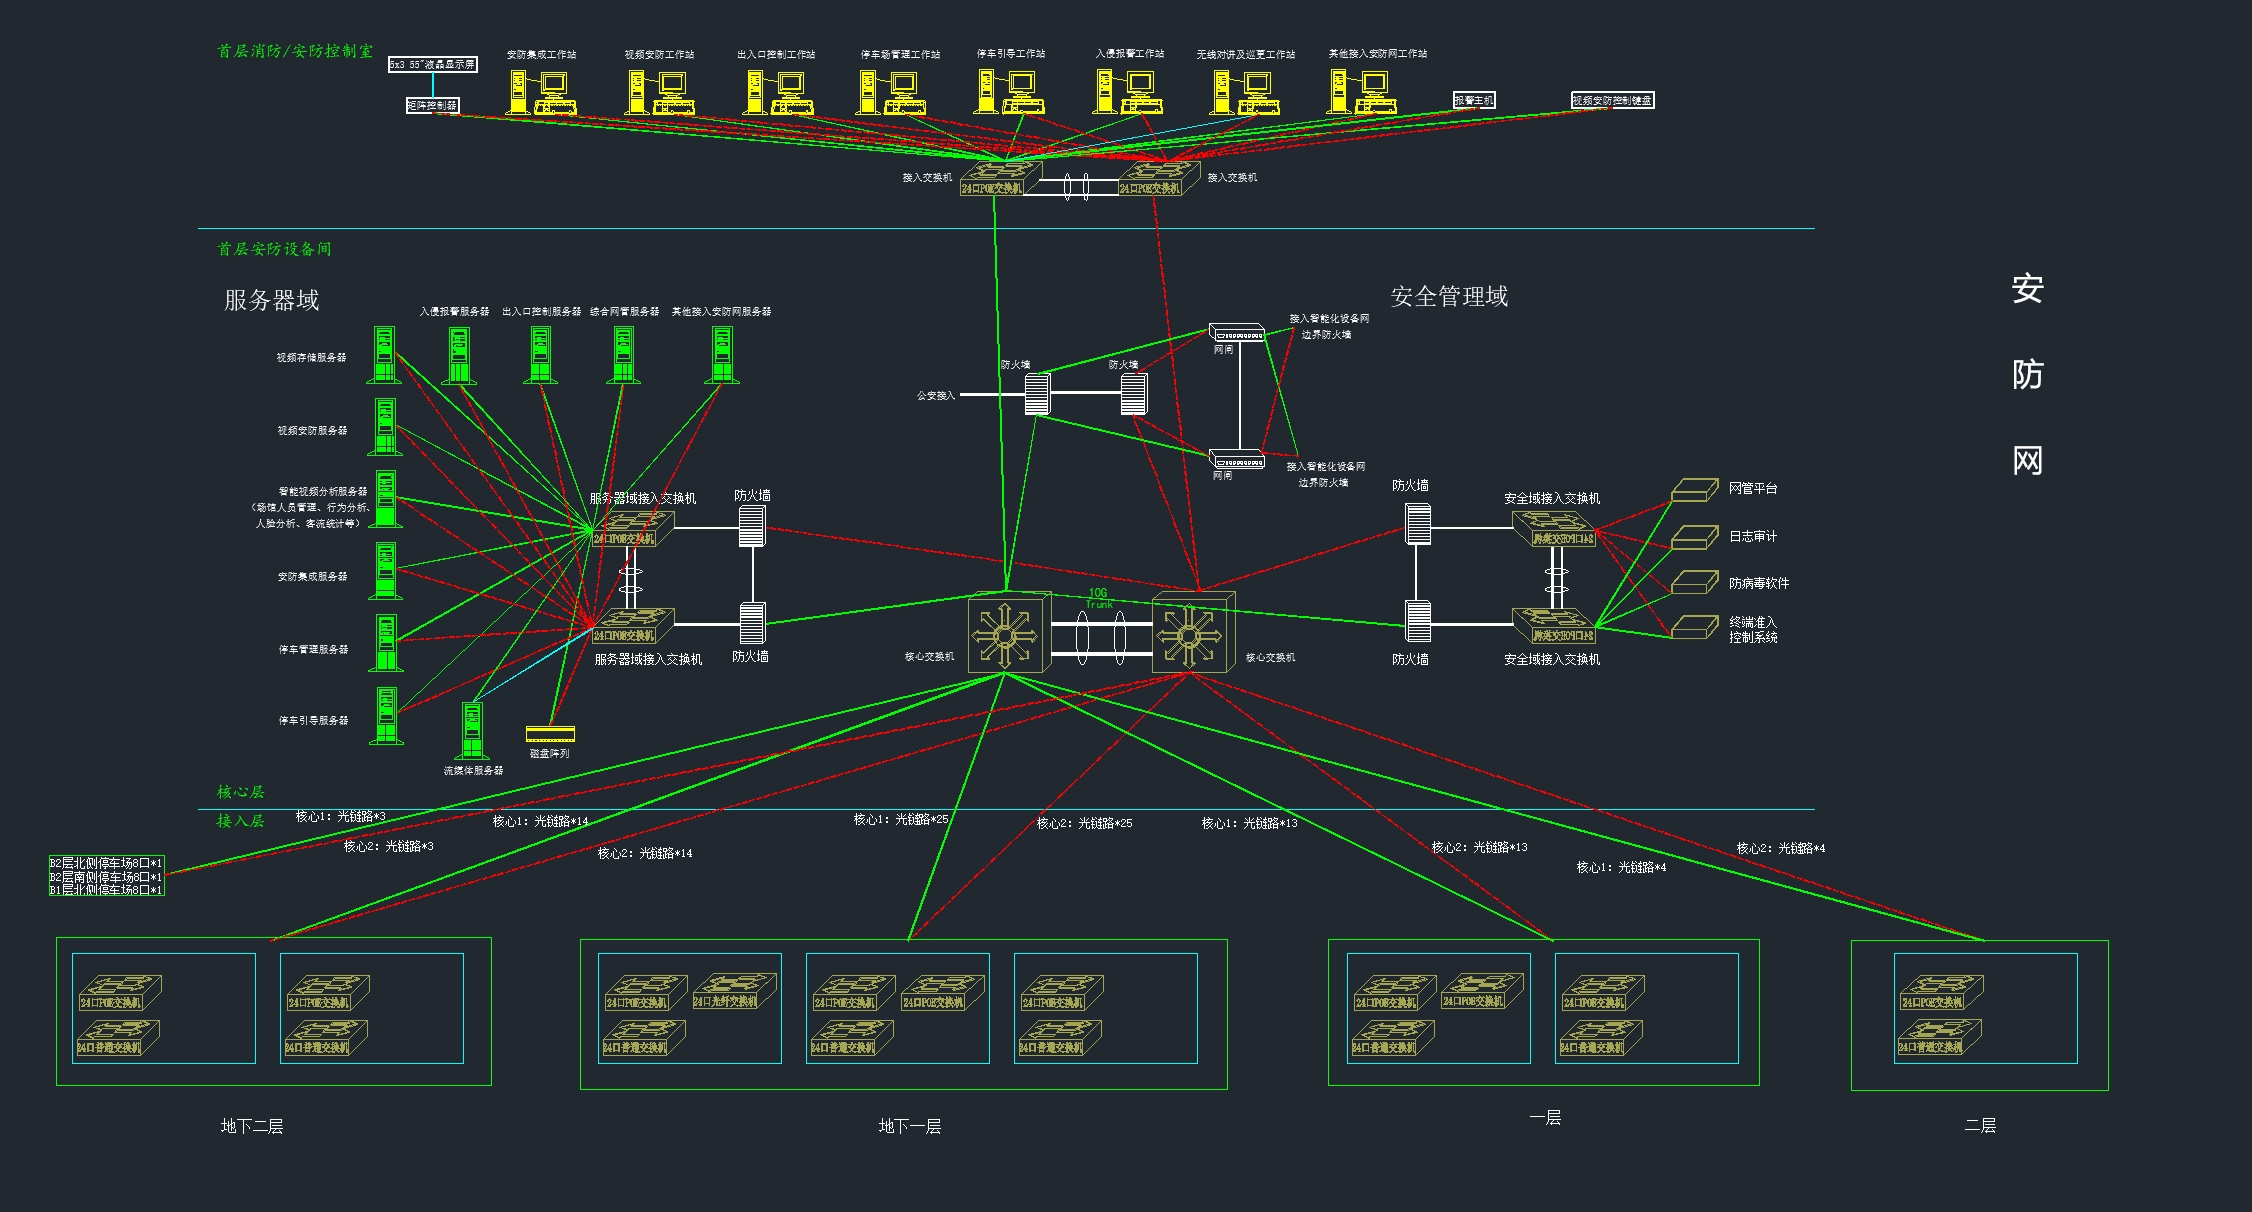Click the 安防集成工作站 workstation icon
The height and width of the screenshot is (1212, 2252).
click(541, 92)
